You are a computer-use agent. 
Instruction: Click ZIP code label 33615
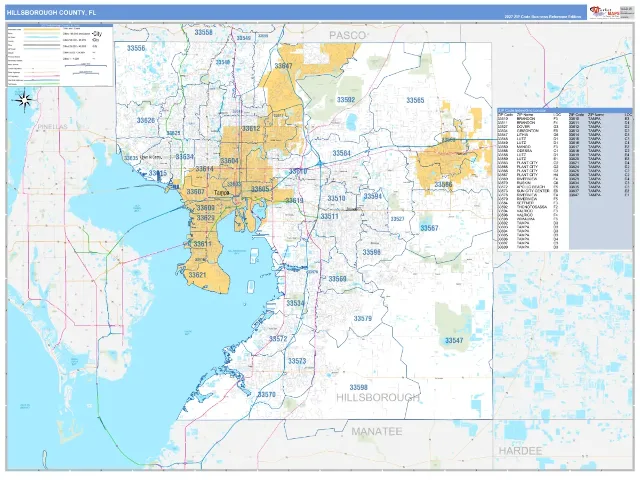pyautogui.click(x=158, y=173)
